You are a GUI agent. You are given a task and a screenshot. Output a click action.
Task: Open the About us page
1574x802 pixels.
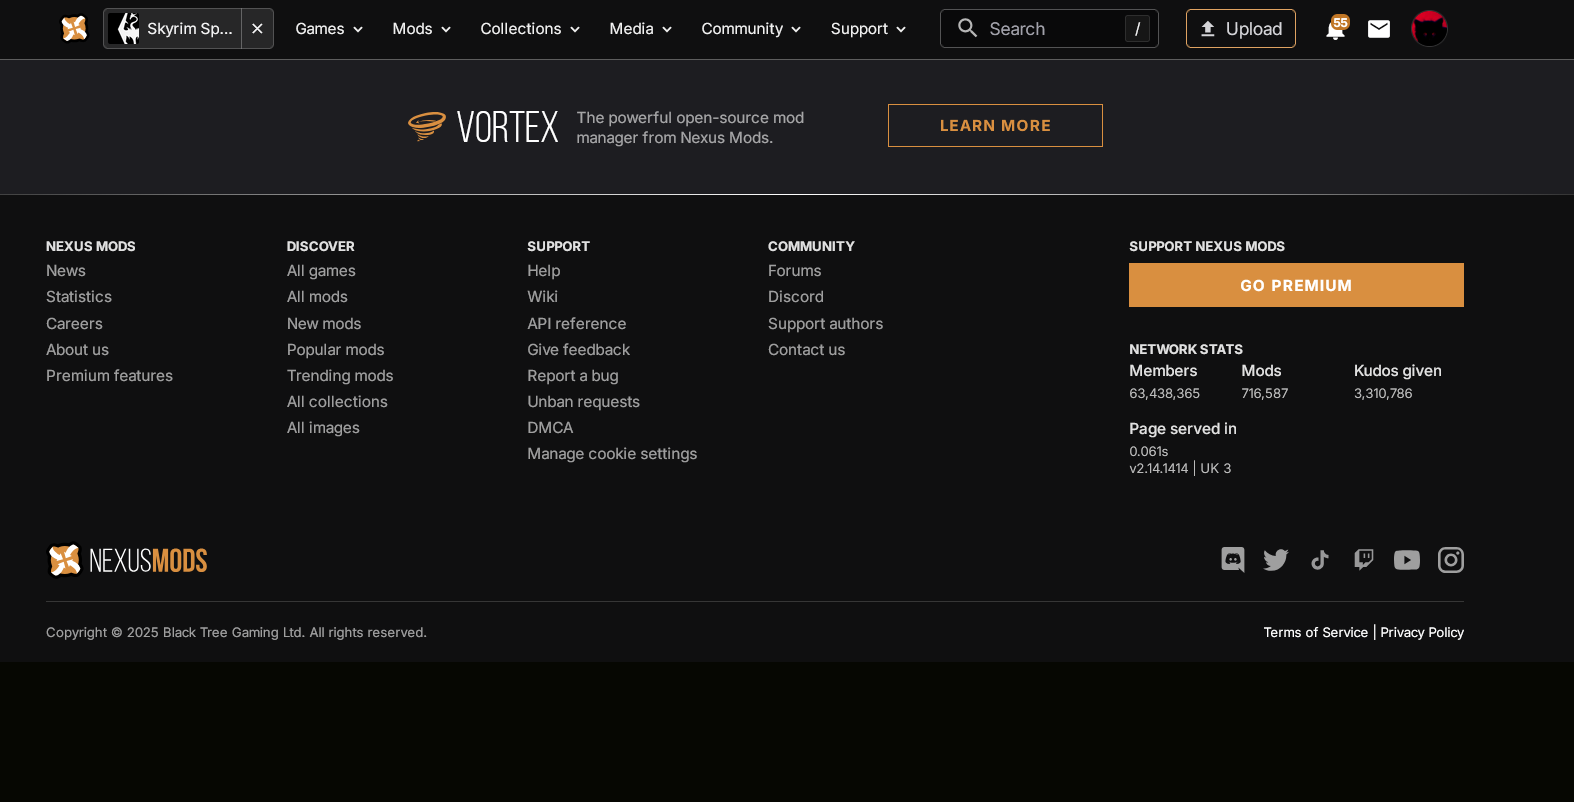[x=77, y=350]
